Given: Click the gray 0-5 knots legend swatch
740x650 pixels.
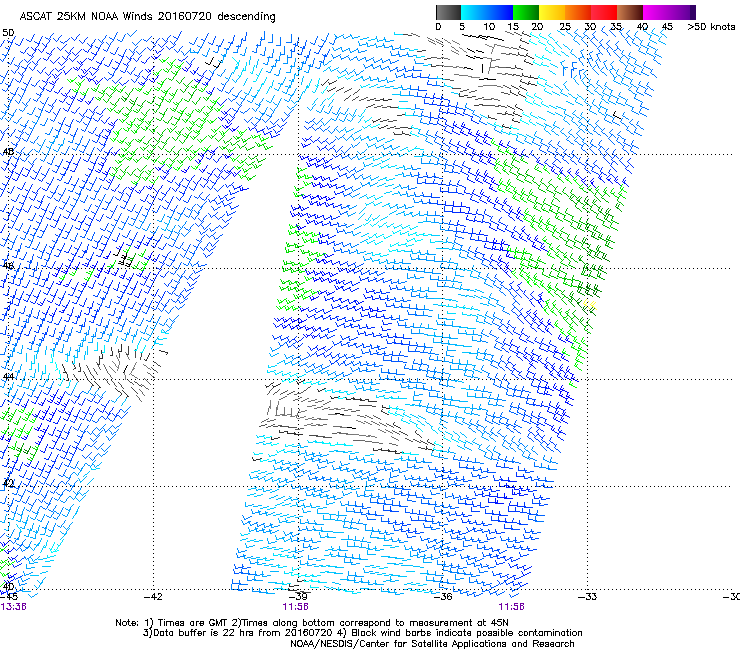Looking at the screenshot, I should (x=448, y=12).
